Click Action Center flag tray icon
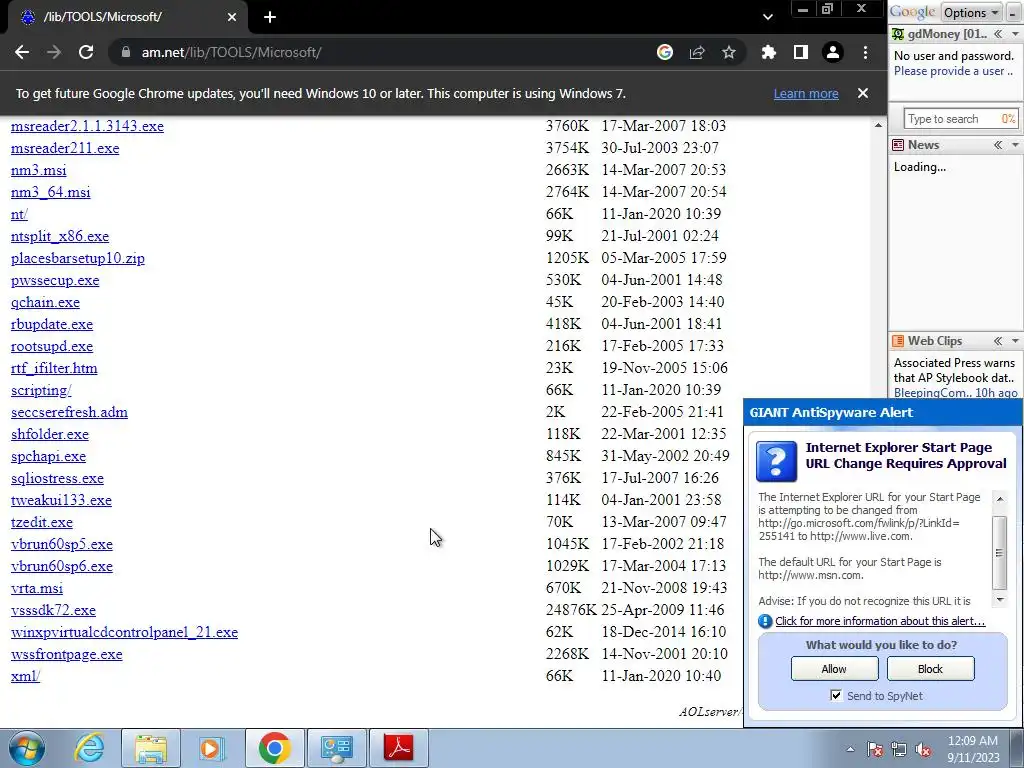The width and height of the screenshot is (1024, 768). tap(875, 749)
